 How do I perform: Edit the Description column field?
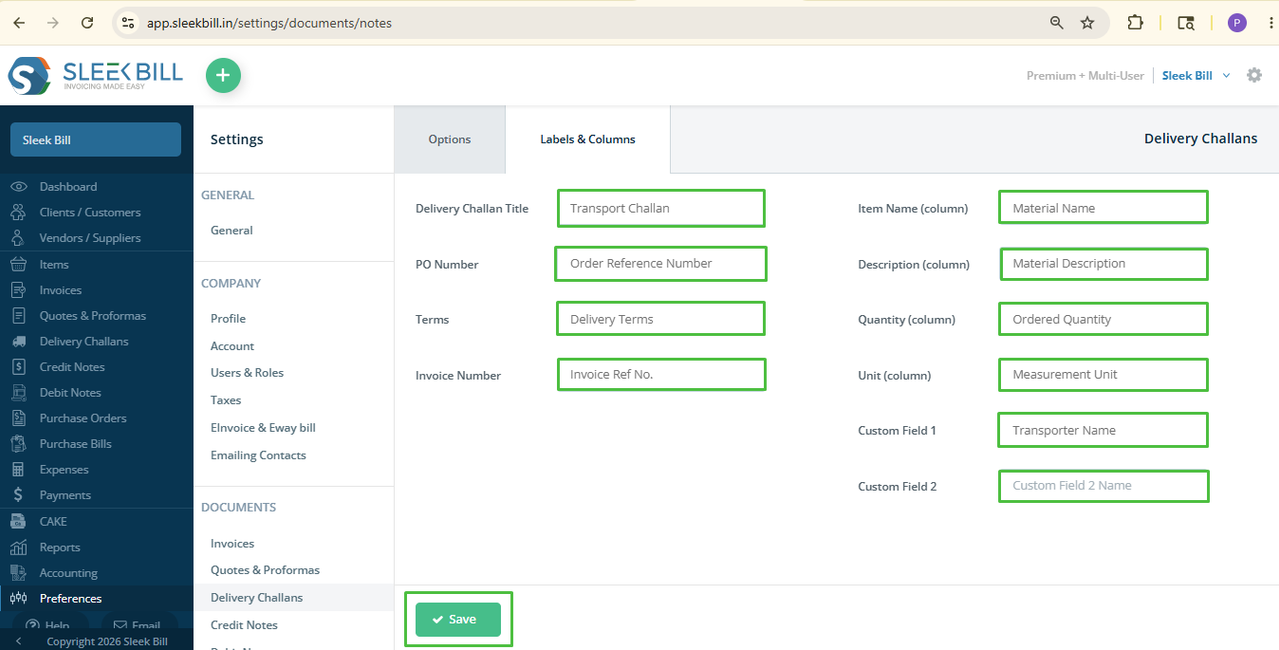click(x=1104, y=263)
